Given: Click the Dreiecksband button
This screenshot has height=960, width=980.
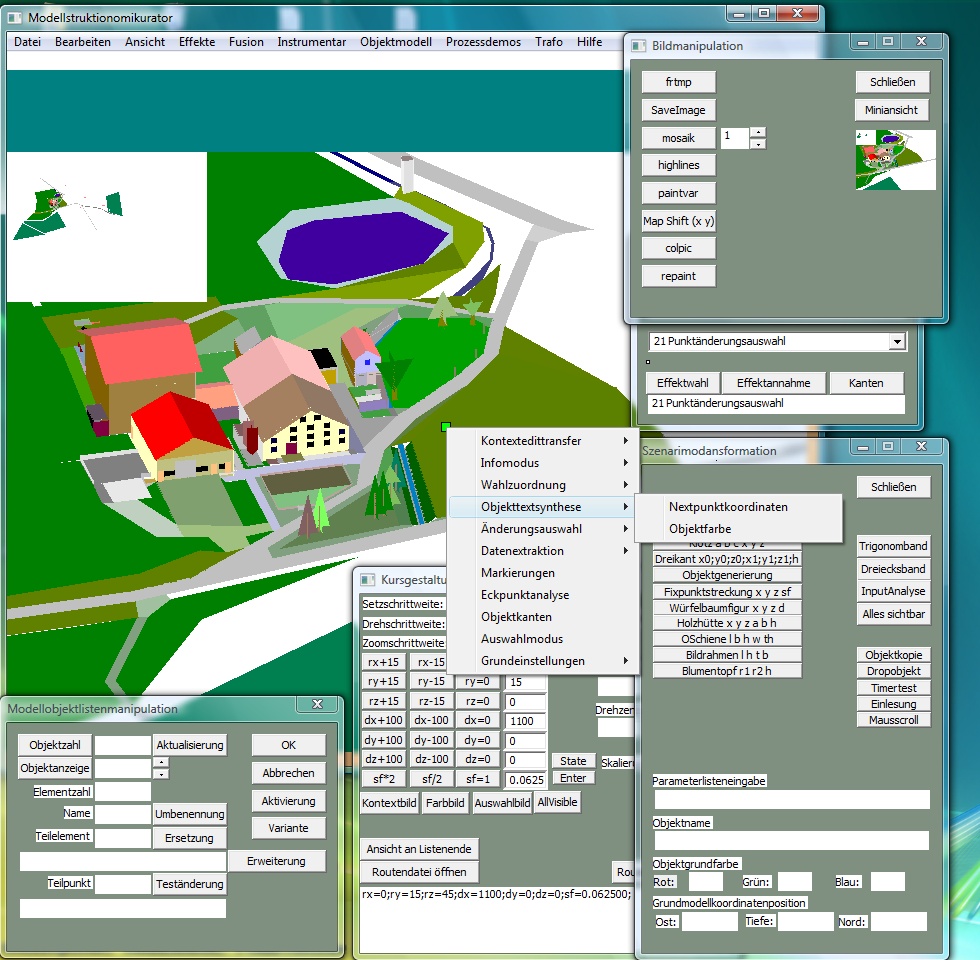Looking at the screenshot, I should [893, 569].
